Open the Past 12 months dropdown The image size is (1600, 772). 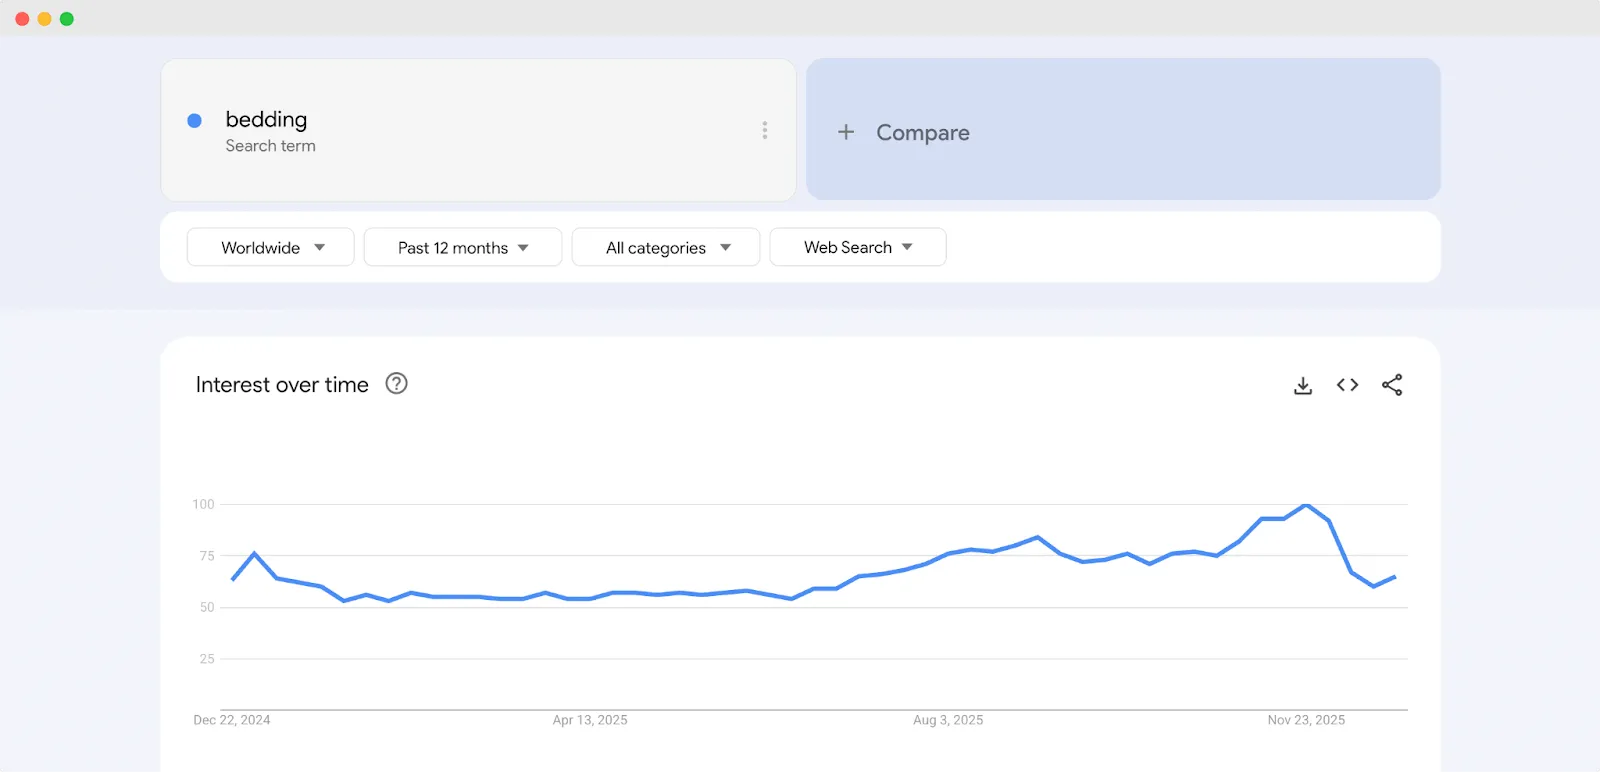pyautogui.click(x=463, y=247)
